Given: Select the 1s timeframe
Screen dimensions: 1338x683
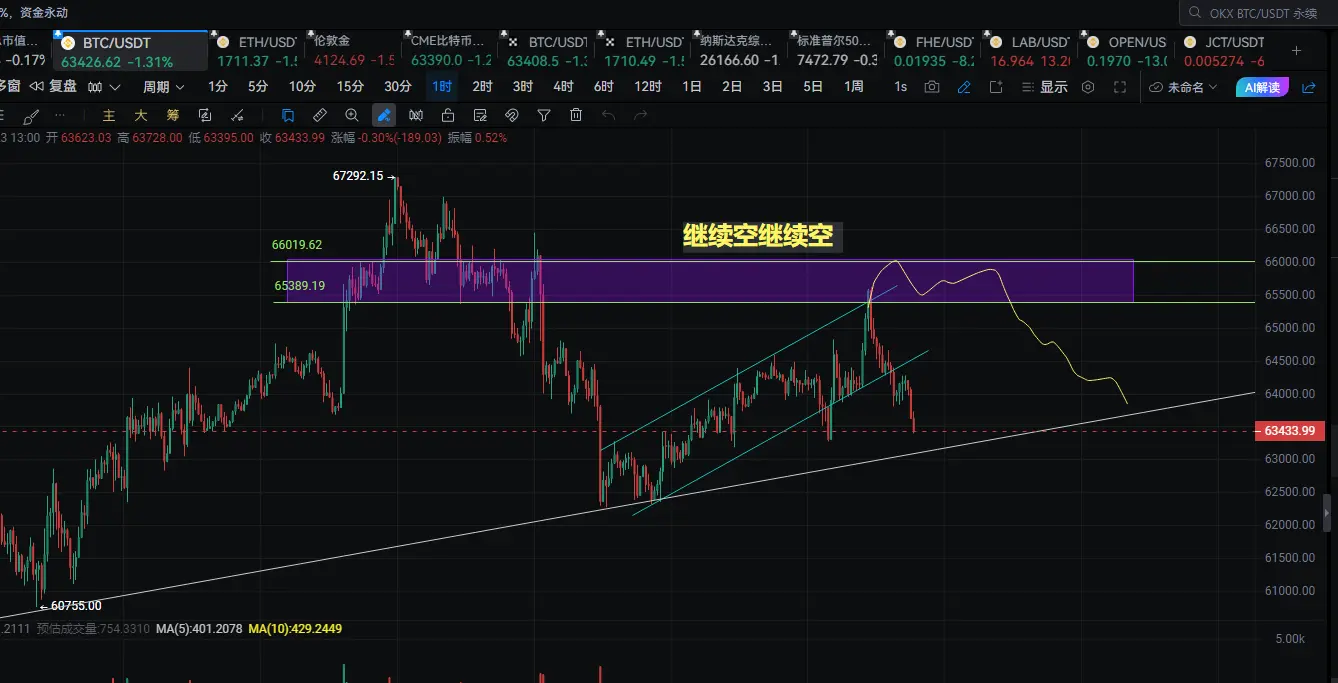Looking at the screenshot, I should pyautogui.click(x=901, y=87).
